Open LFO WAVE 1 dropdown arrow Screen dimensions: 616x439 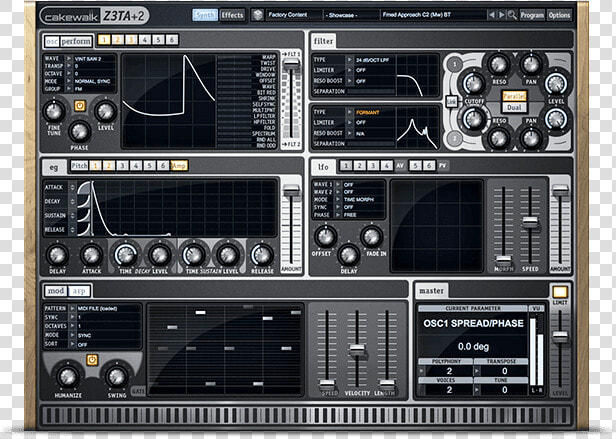pos(338,184)
